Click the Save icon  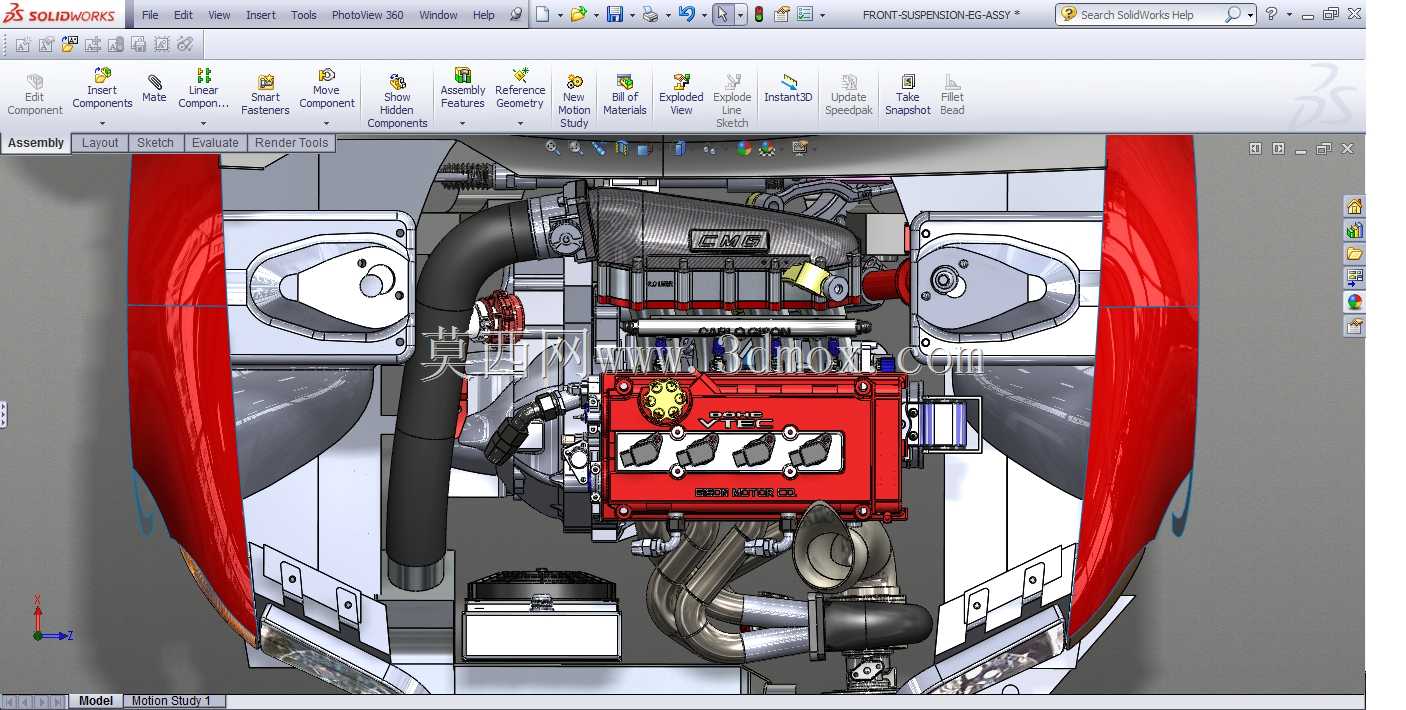tap(614, 14)
